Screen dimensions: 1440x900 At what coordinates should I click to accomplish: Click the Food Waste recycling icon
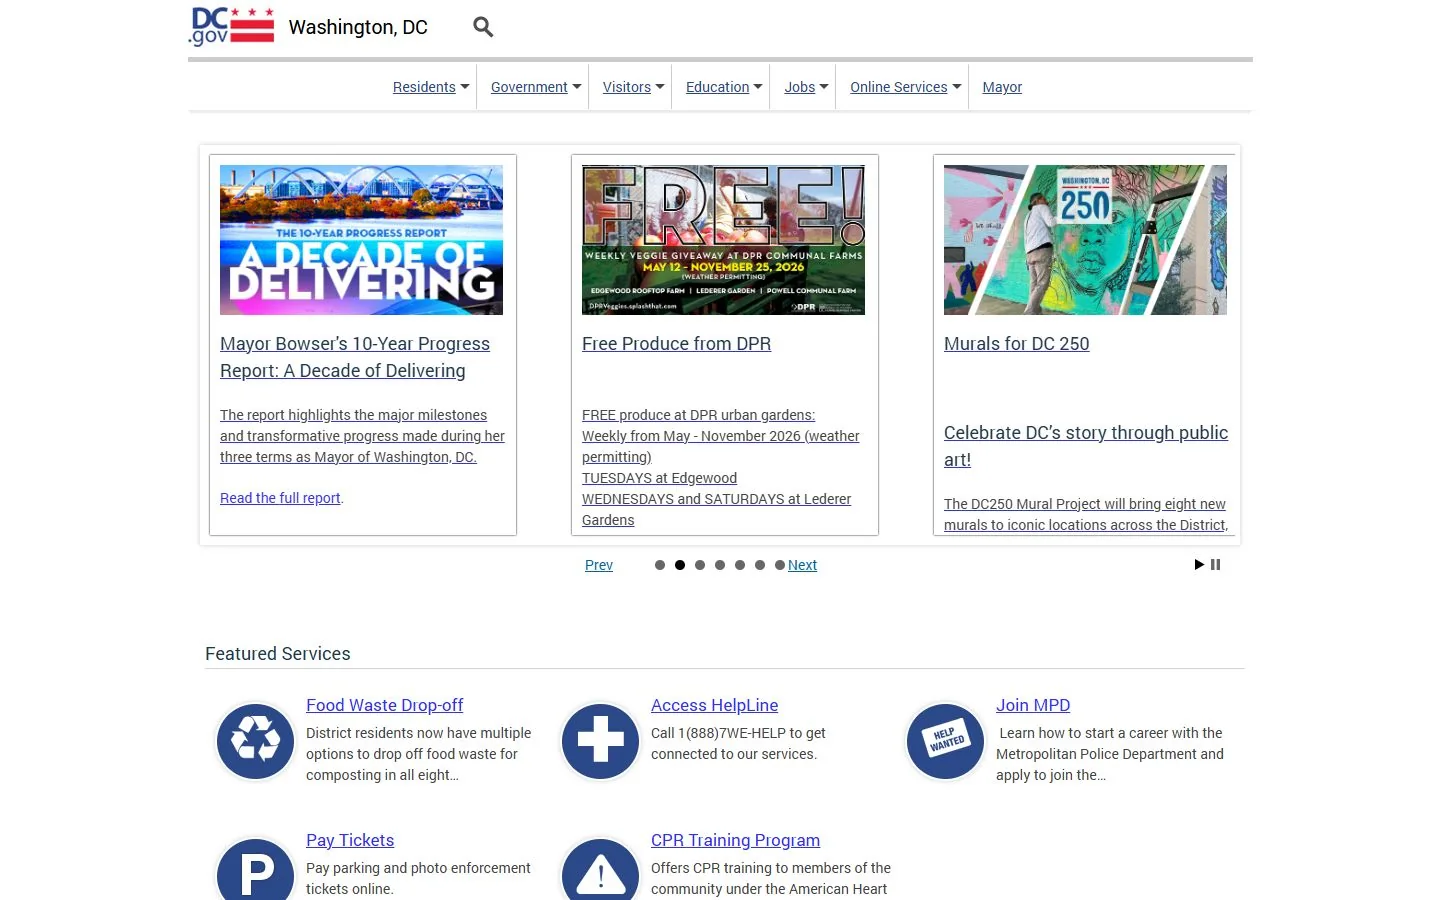(x=255, y=741)
